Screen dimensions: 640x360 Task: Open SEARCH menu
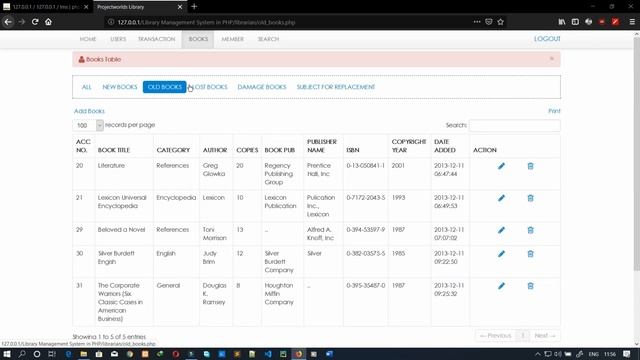pos(268,39)
